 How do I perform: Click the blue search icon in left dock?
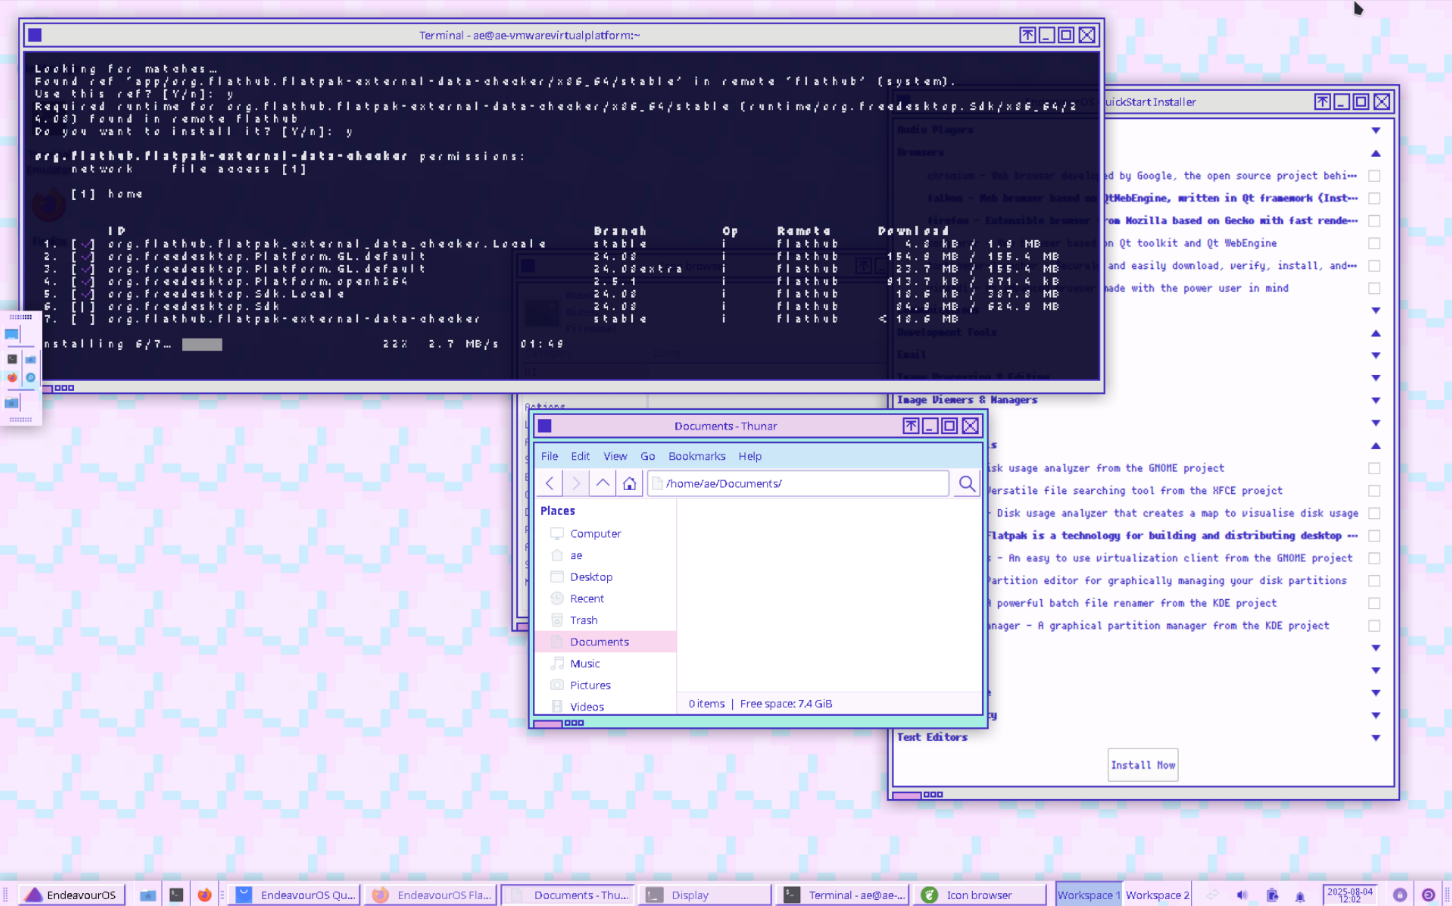tap(30, 377)
